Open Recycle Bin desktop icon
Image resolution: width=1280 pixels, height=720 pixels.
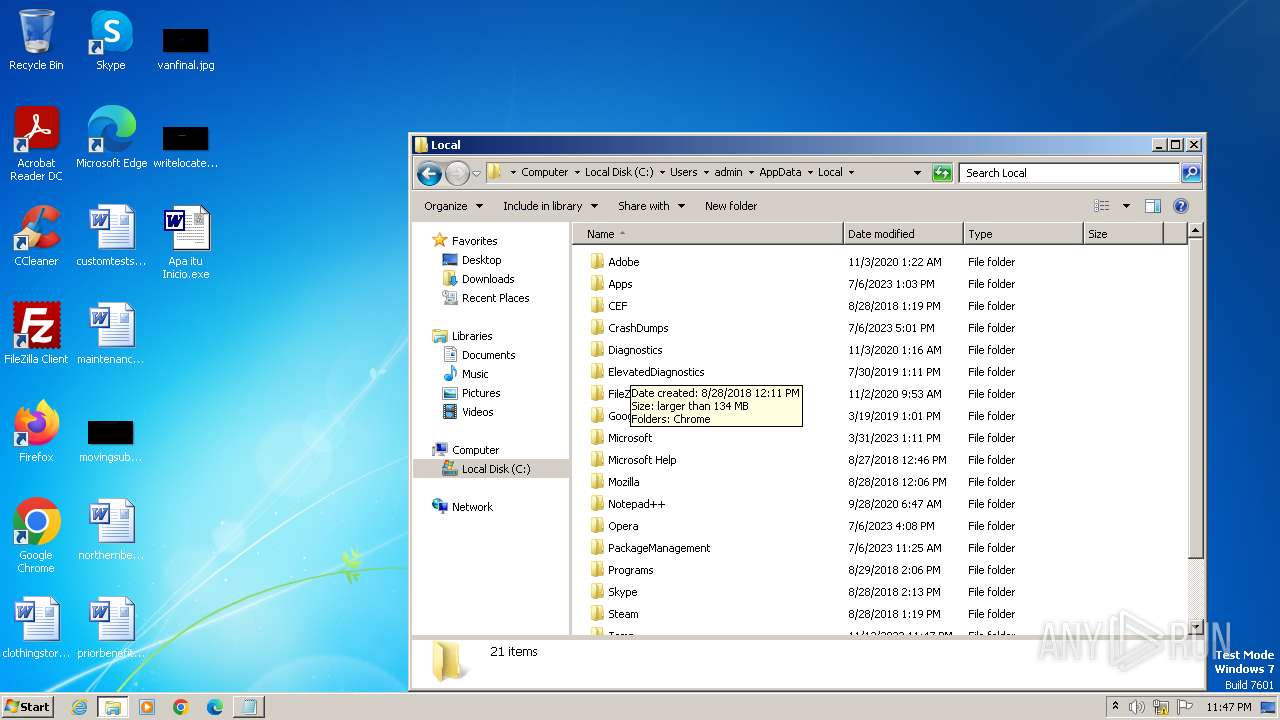36,40
